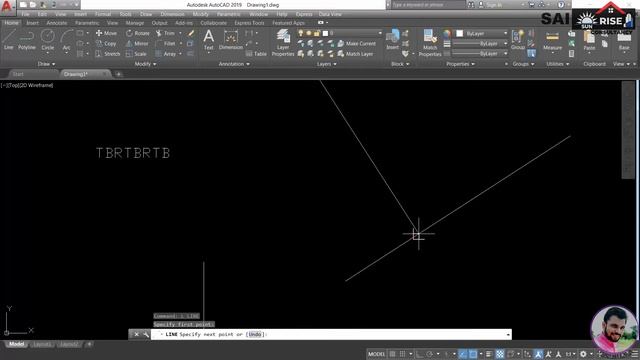The height and width of the screenshot is (360, 640).
Task: Click the Trim tool
Action: [x=165, y=33]
